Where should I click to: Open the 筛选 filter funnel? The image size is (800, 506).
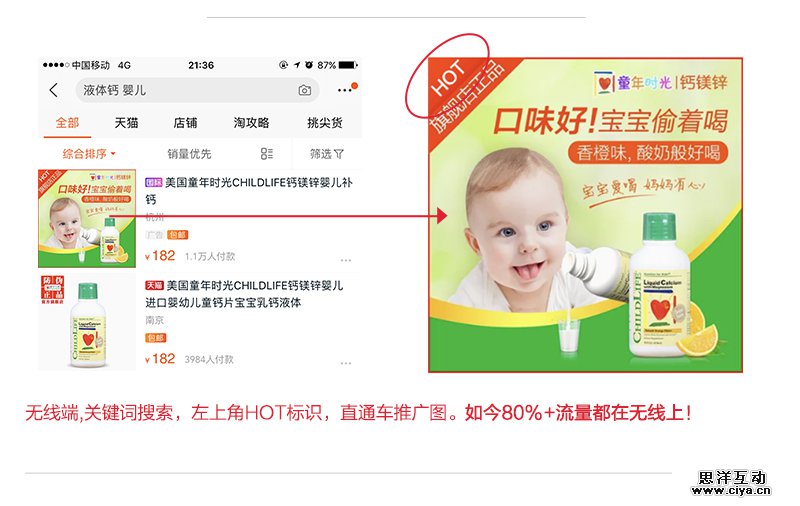[327, 154]
